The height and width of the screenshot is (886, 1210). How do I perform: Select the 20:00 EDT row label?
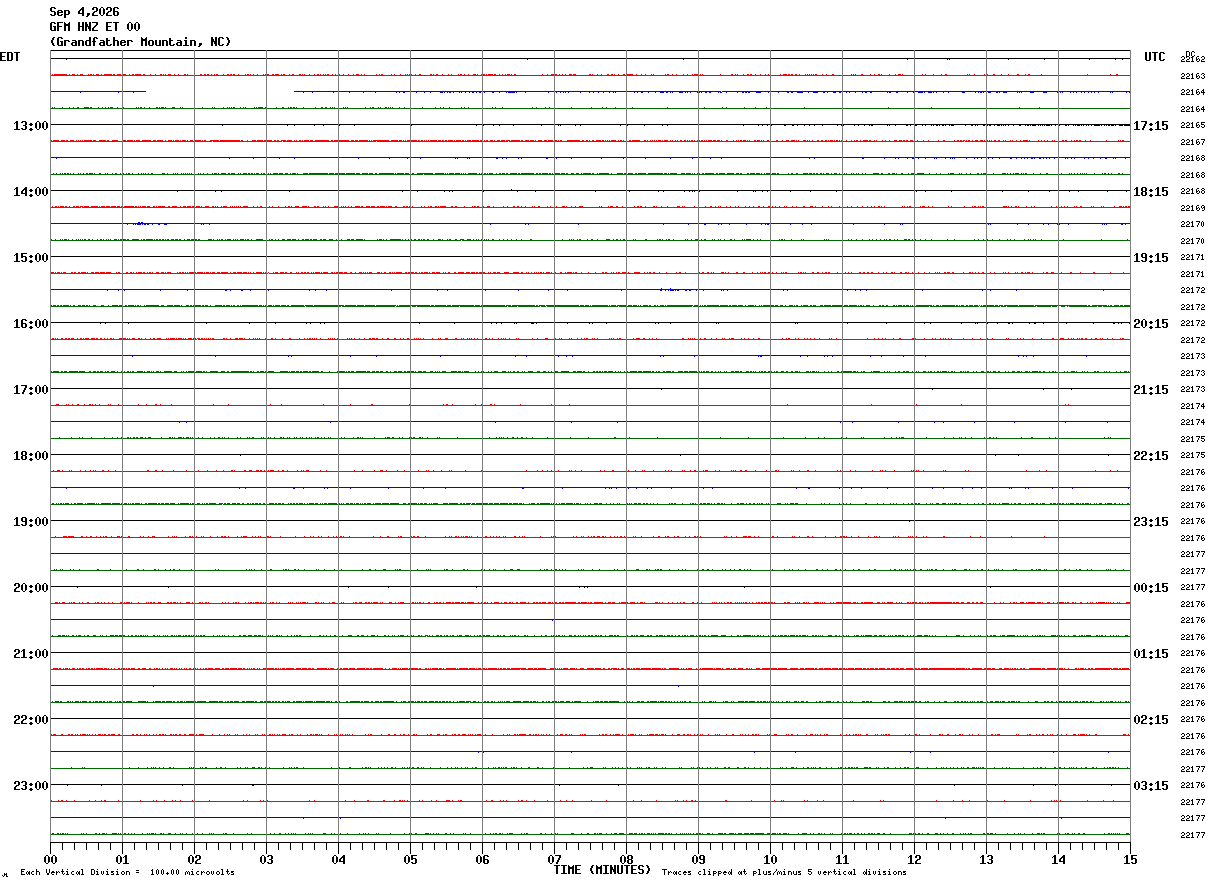point(30,587)
